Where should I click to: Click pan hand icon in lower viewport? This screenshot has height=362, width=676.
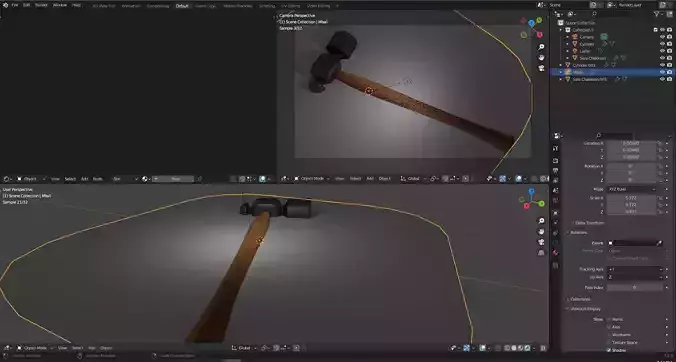pos(541,232)
